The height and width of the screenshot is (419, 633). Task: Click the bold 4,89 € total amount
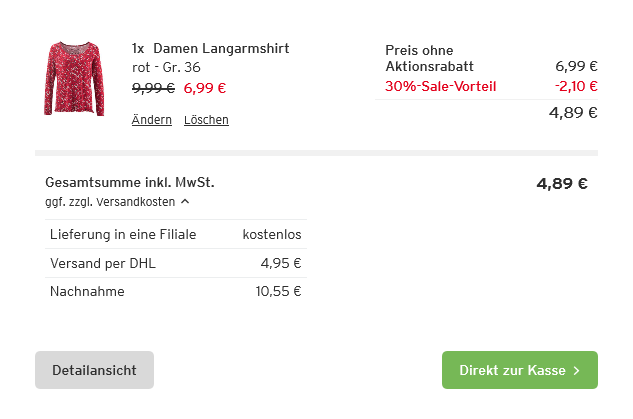coord(562,183)
